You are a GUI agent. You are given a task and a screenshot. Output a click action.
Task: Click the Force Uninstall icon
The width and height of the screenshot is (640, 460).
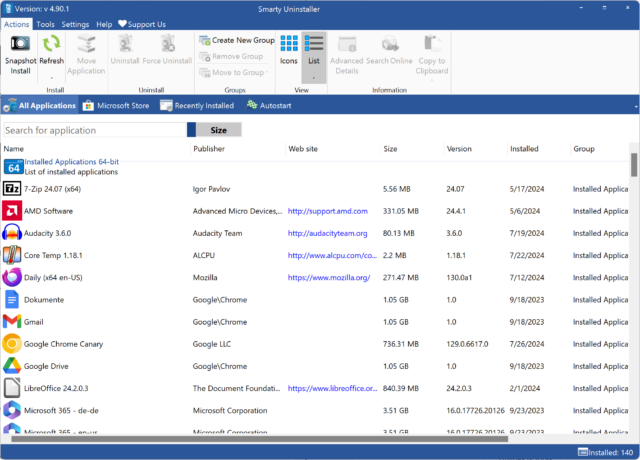[167, 44]
